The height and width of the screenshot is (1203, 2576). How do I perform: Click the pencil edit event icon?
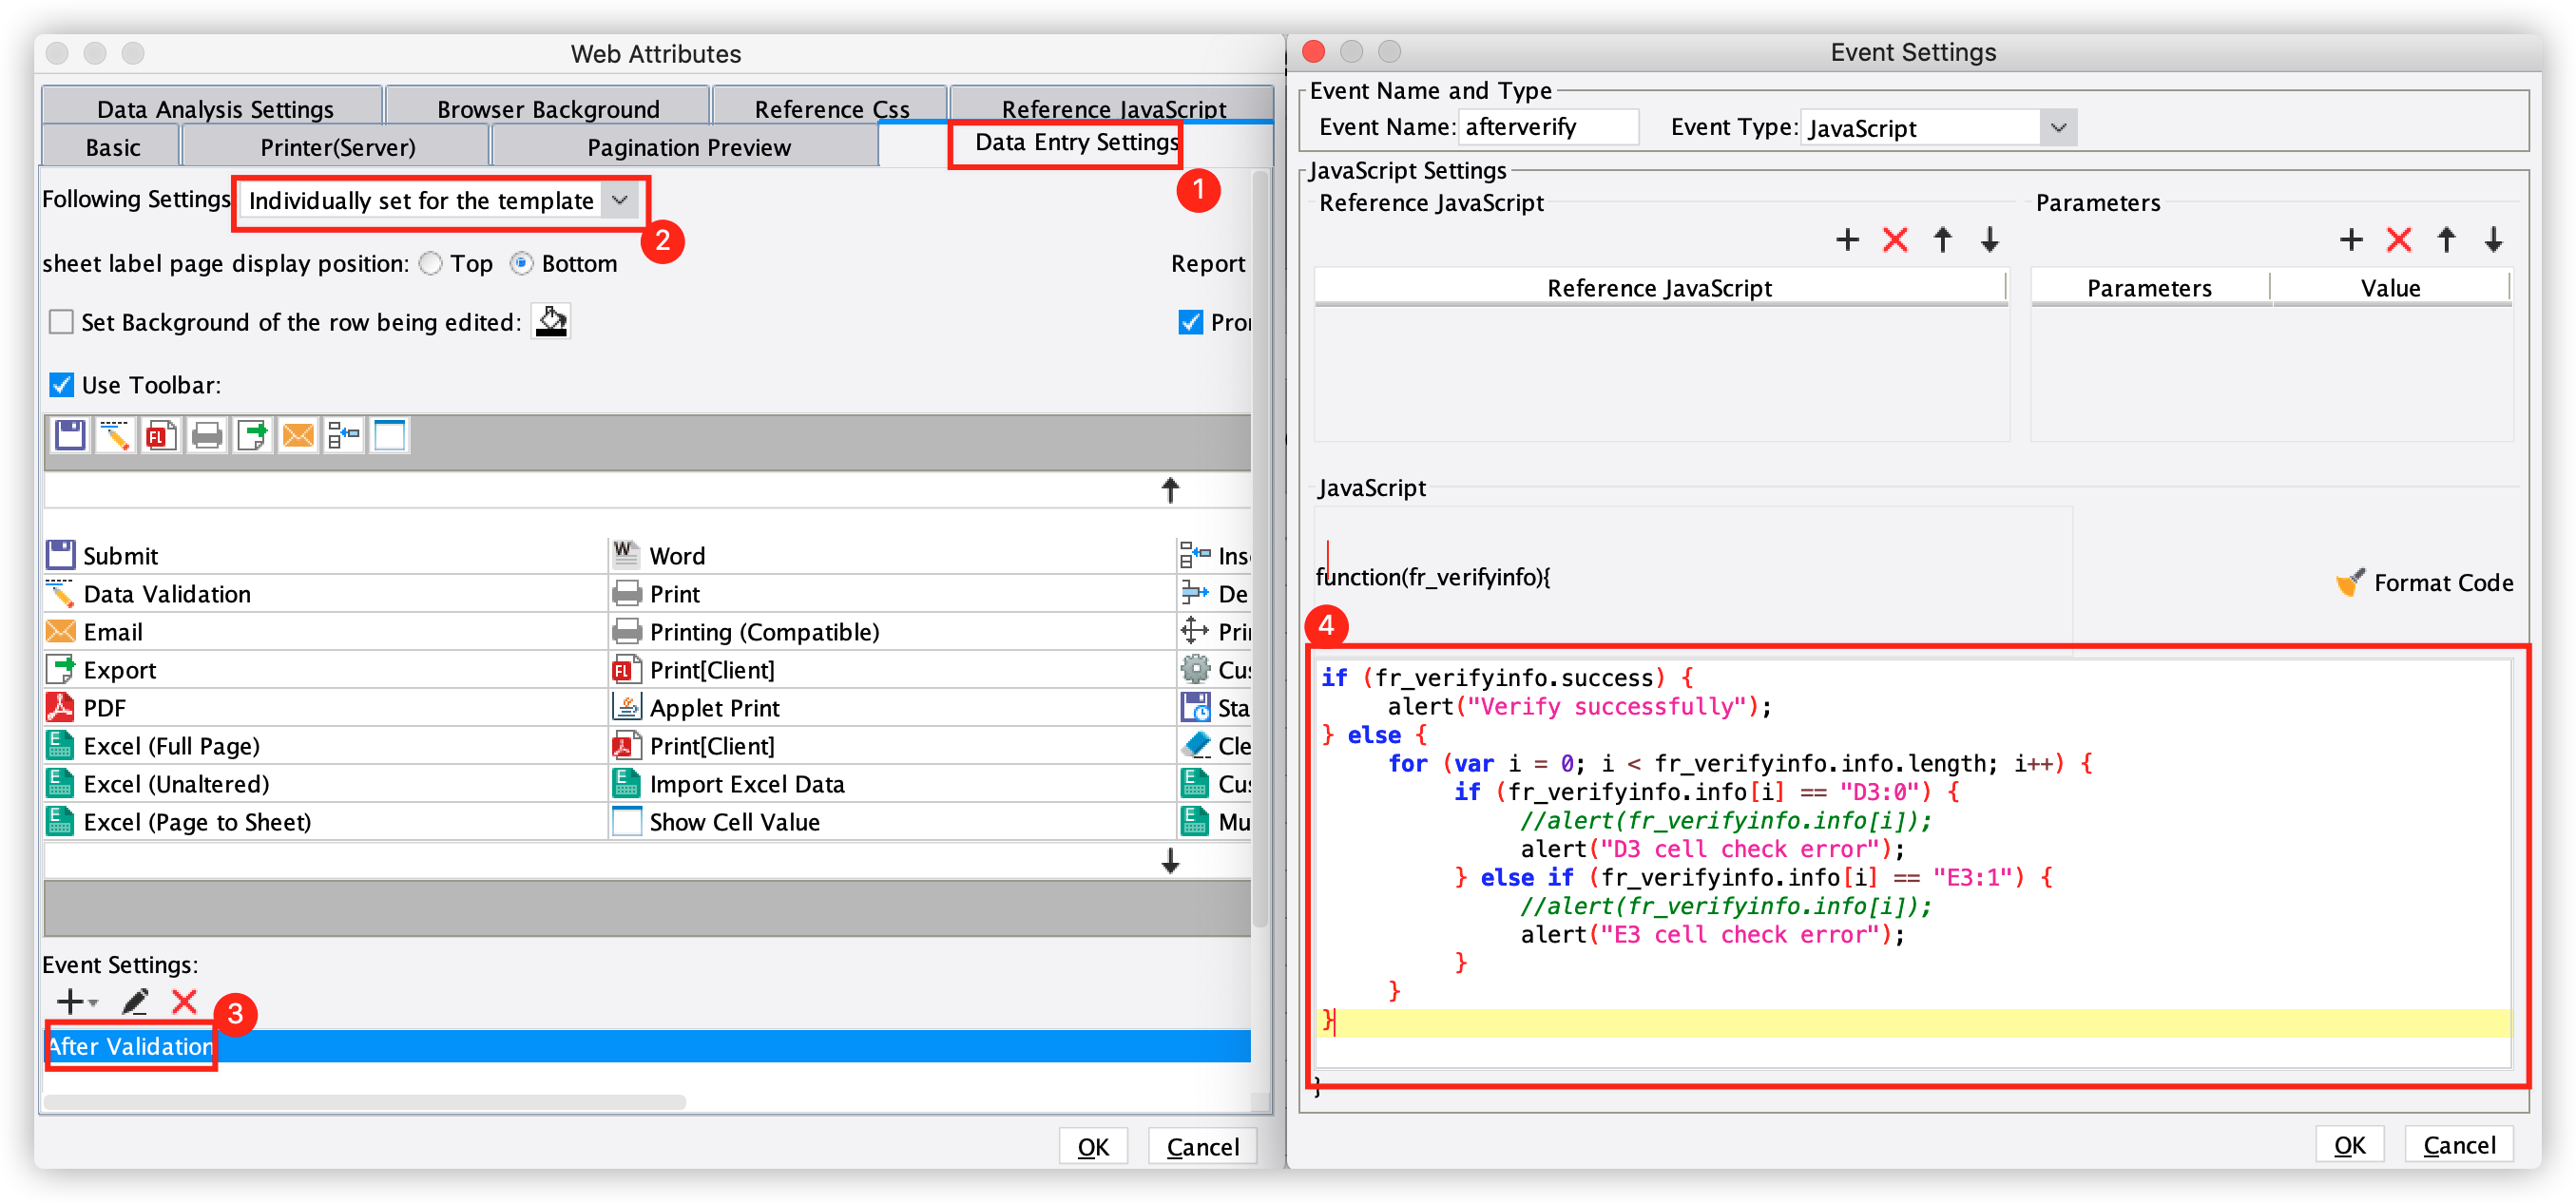[135, 1001]
